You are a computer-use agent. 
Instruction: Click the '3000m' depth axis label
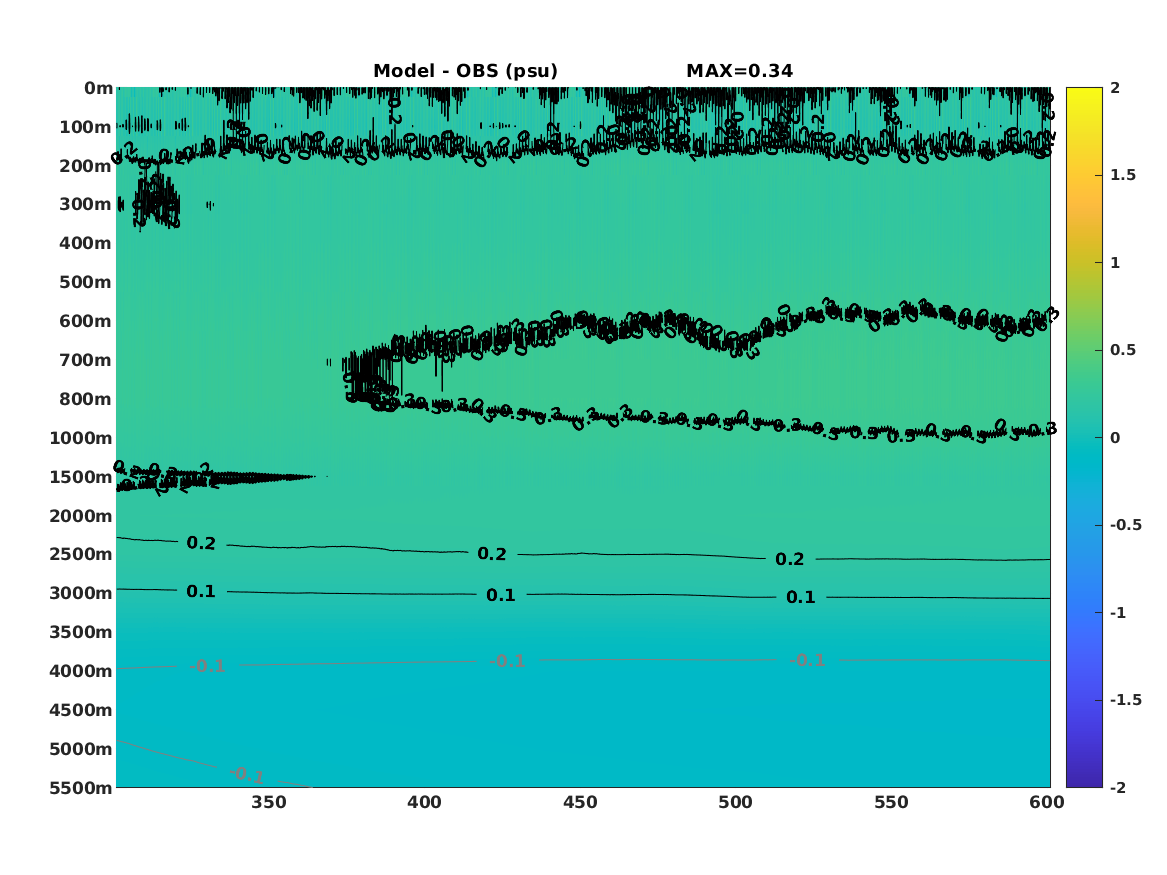(81, 593)
